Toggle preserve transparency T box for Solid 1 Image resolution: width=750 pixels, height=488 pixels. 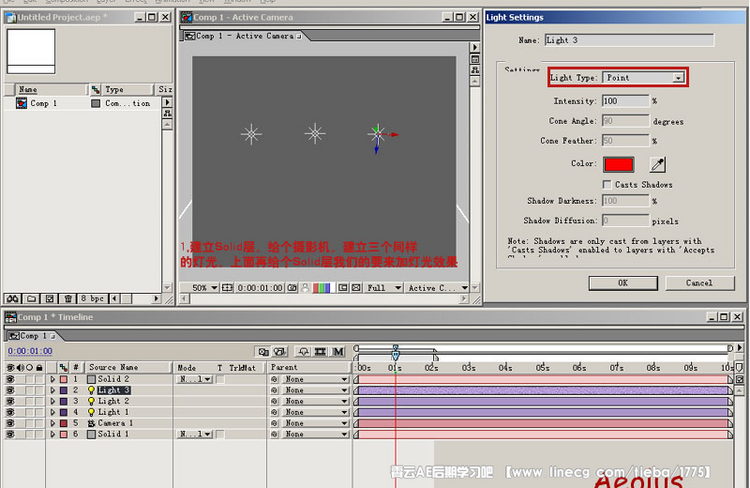(x=220, y=434)
